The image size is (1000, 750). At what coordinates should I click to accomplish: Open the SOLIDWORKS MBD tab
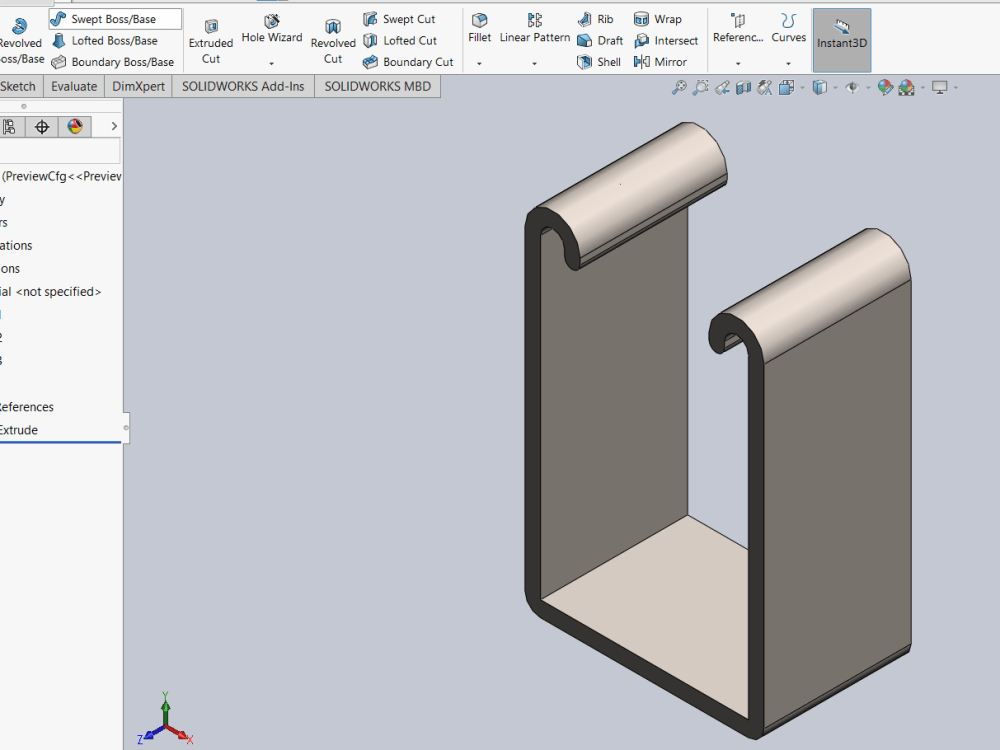point(377,86)
